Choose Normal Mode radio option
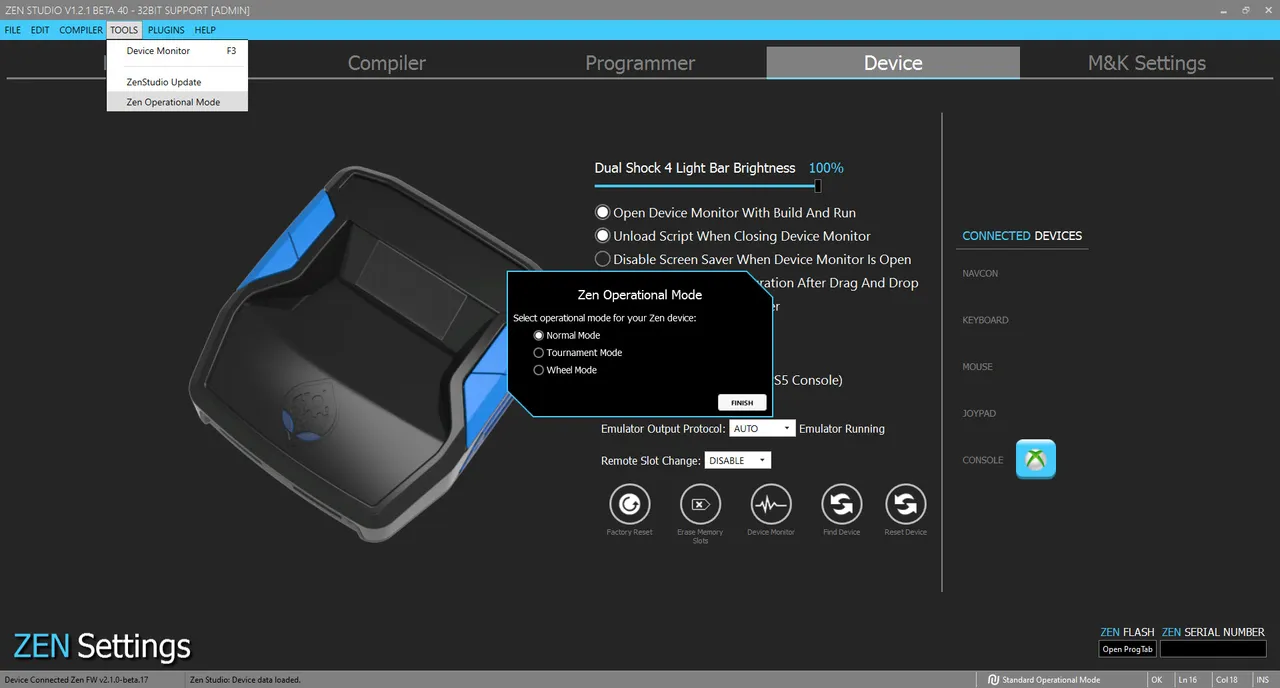Image resolution: width=1280 pixels, height=688 pixels. [x=539, y=336]
